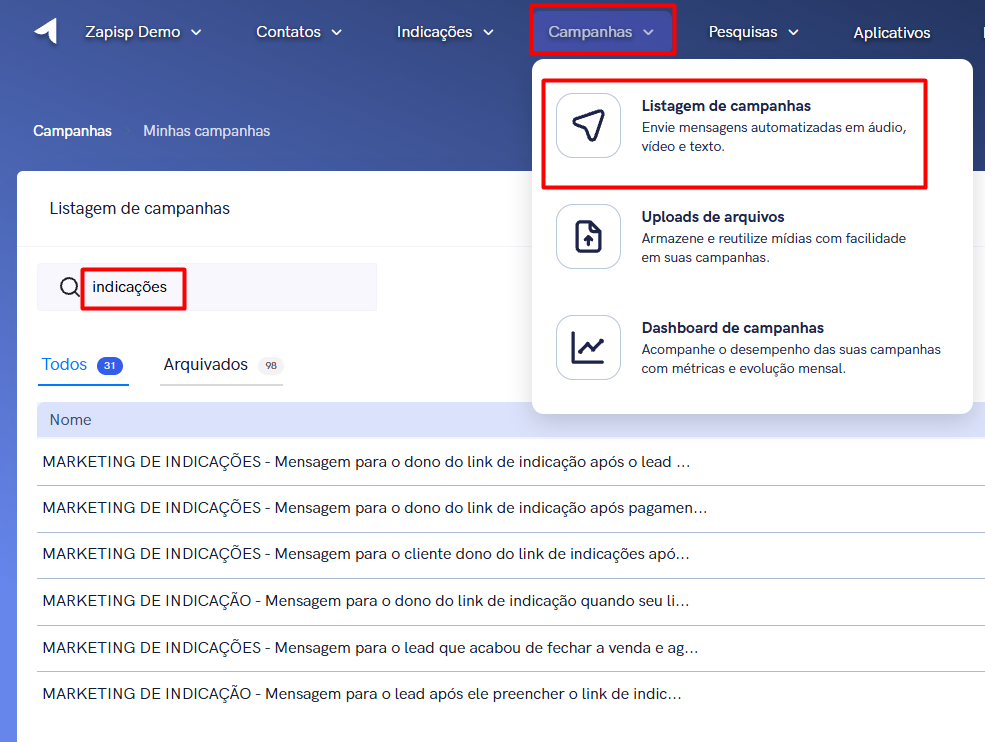The image size is (985, 742).
Task: Open the Indicações menu
Action: (445, 32)
